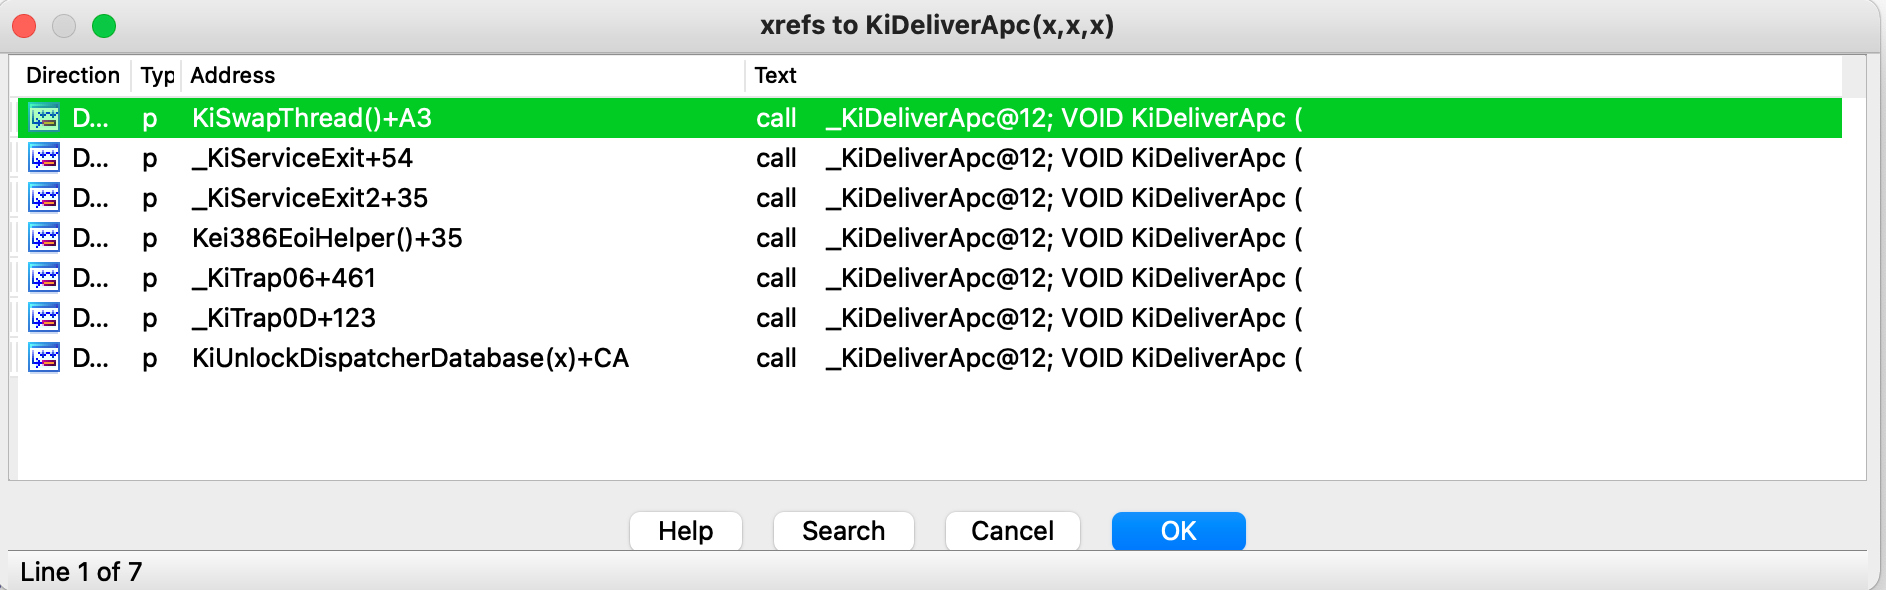1886x590 pixels.
Task: Click the Text column header
Action: coord(775,76)
